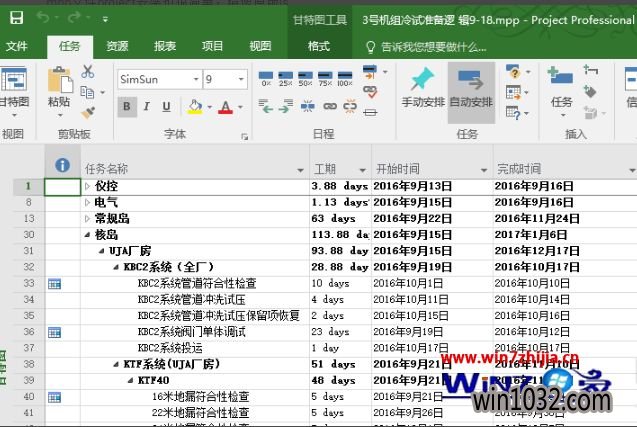Click the Cut scissors icon
The height and width of the screenshot is (427, 637).
[x=88, y=71]
